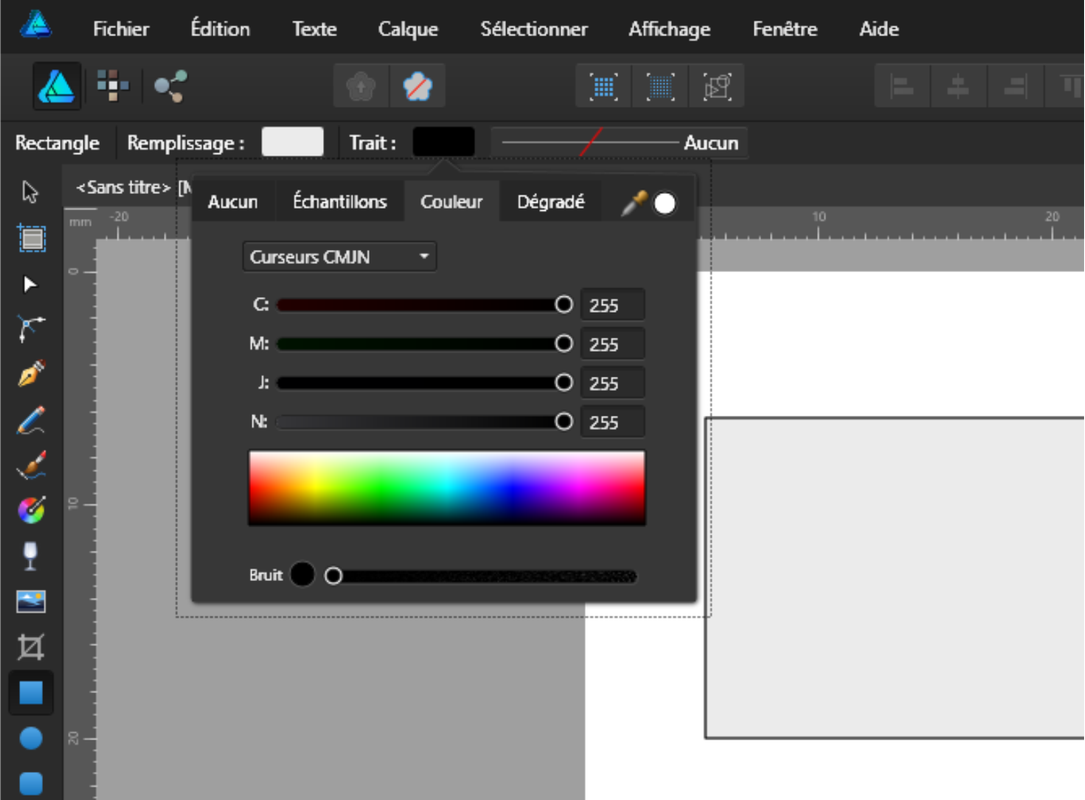Viewport: 1085px width, 800px height.
Task: Click the white picked-color circle
Action: tap(665, 203)
